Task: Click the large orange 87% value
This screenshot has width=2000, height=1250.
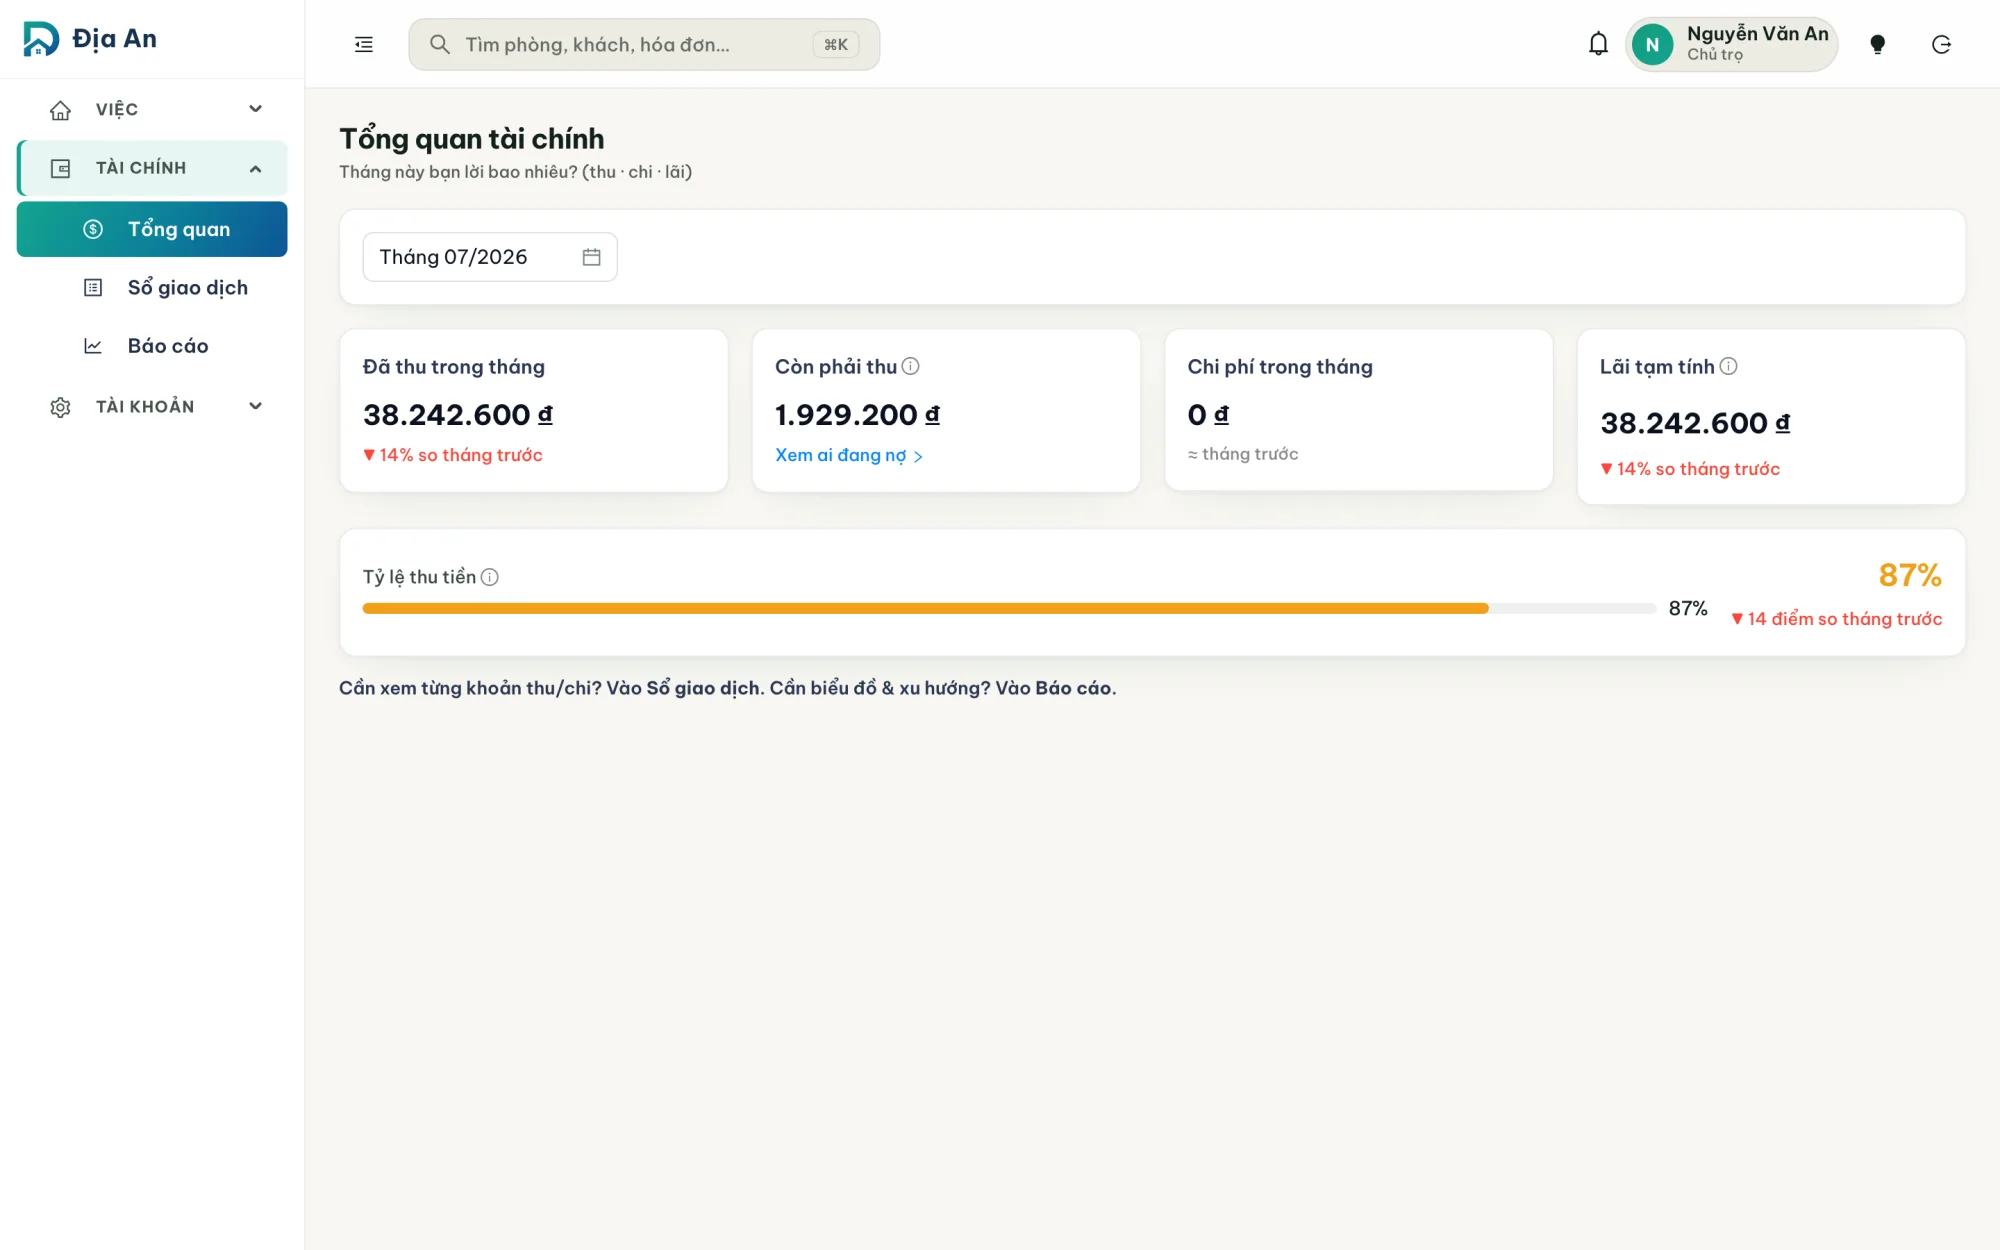Action: click(1910, 575)
